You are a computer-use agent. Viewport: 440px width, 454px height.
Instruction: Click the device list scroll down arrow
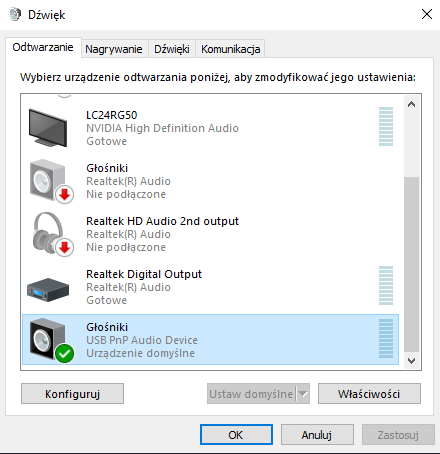[x=411, y=361]
